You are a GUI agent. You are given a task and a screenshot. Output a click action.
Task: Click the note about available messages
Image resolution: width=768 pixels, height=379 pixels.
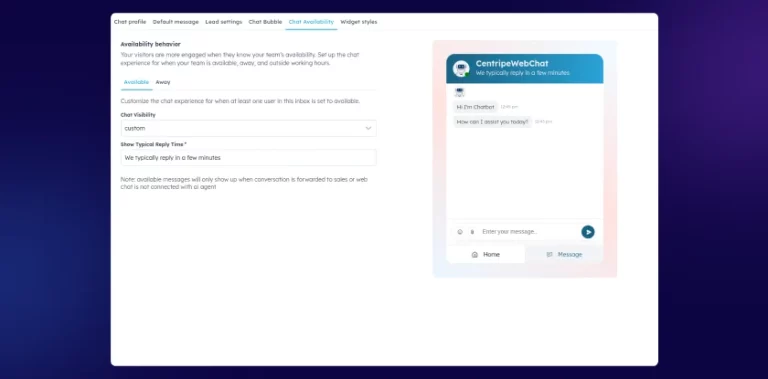coord(244,183)
